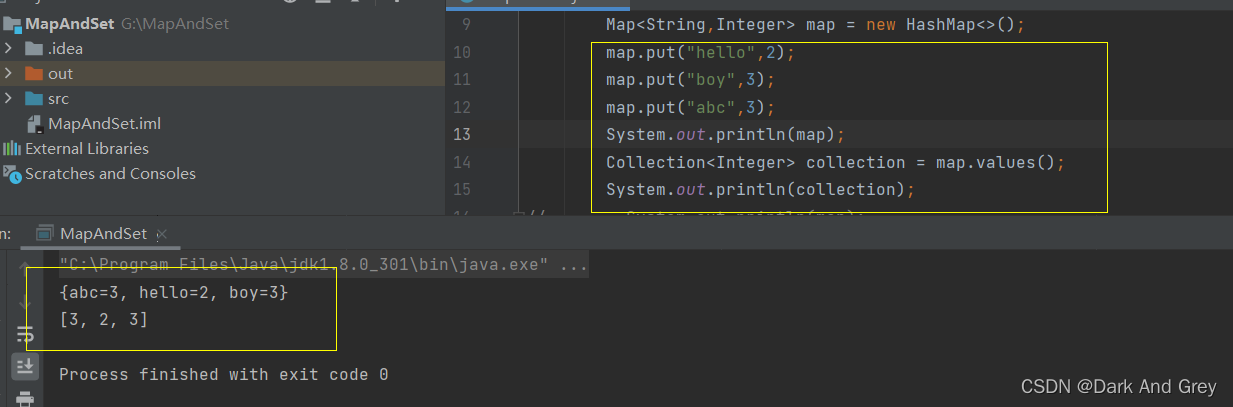Click the External Libraries bar-chart icon
The height and width of the screenshot is (407, 1233).
pyautogui.click(x=12, y=148)
